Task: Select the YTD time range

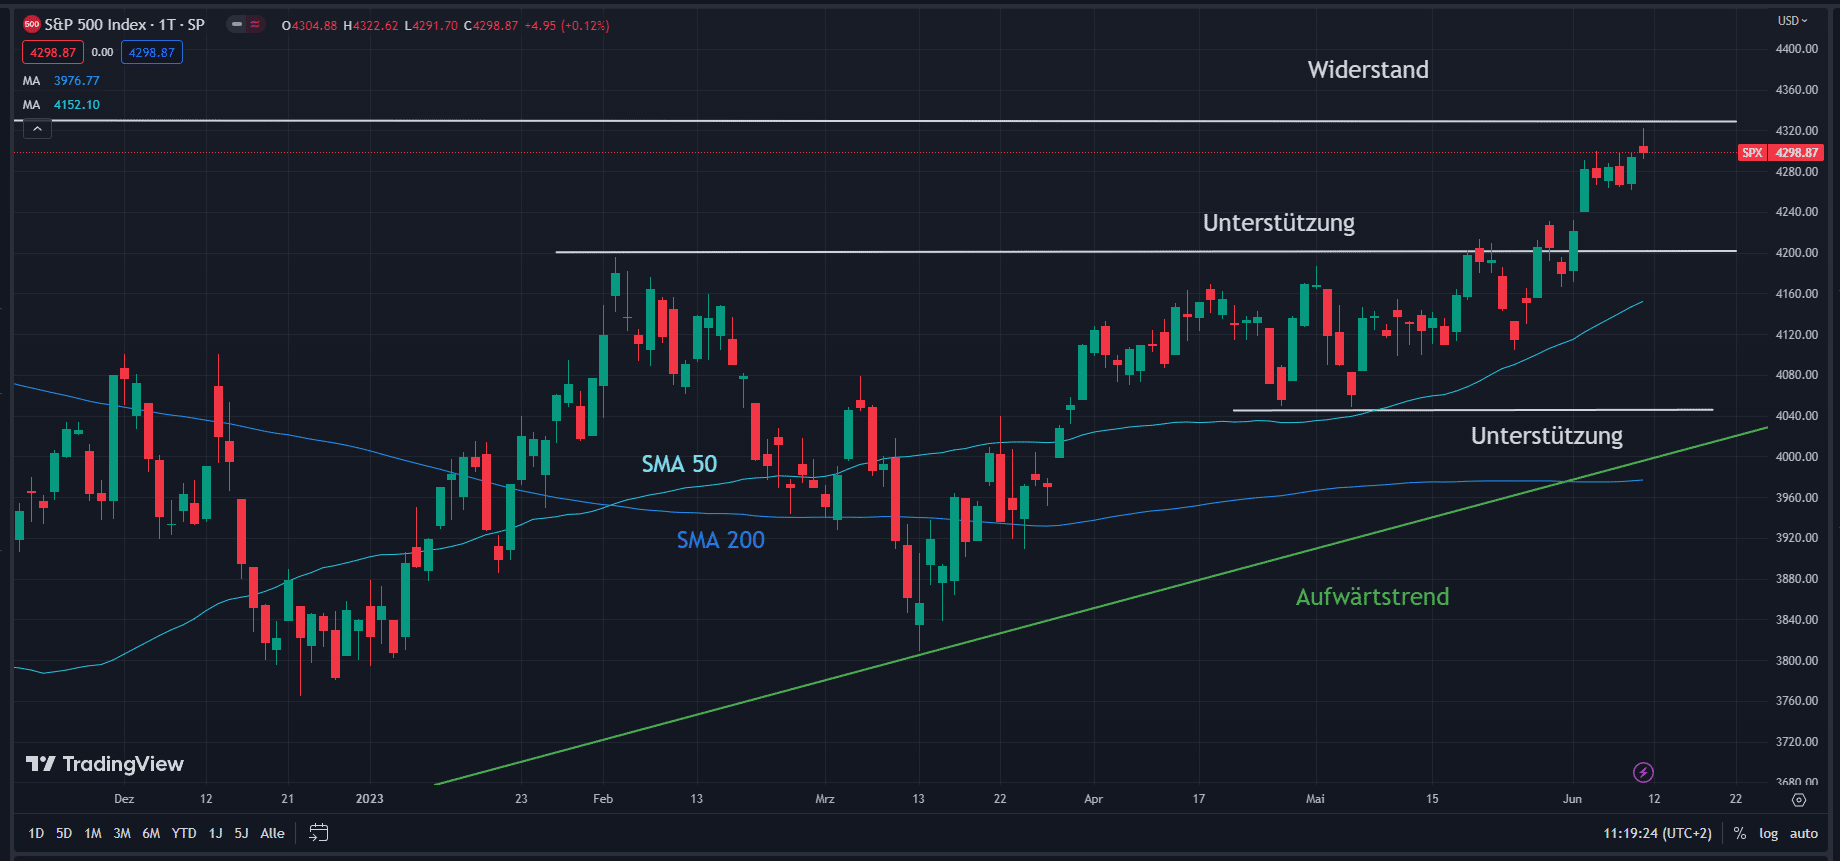Action: pyautogui.click(x=184, y=833)
